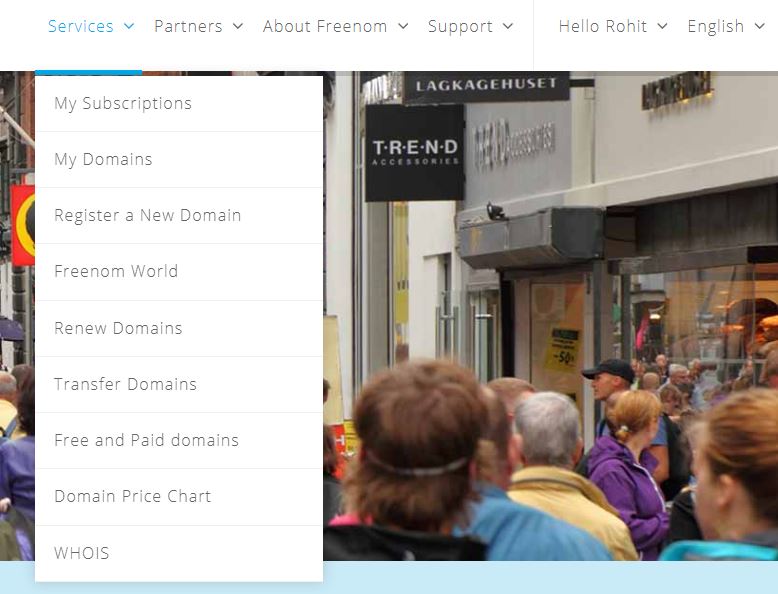Go to My Domains
The height and width of the screenshot is (594, 778).
tap(179, 160)
